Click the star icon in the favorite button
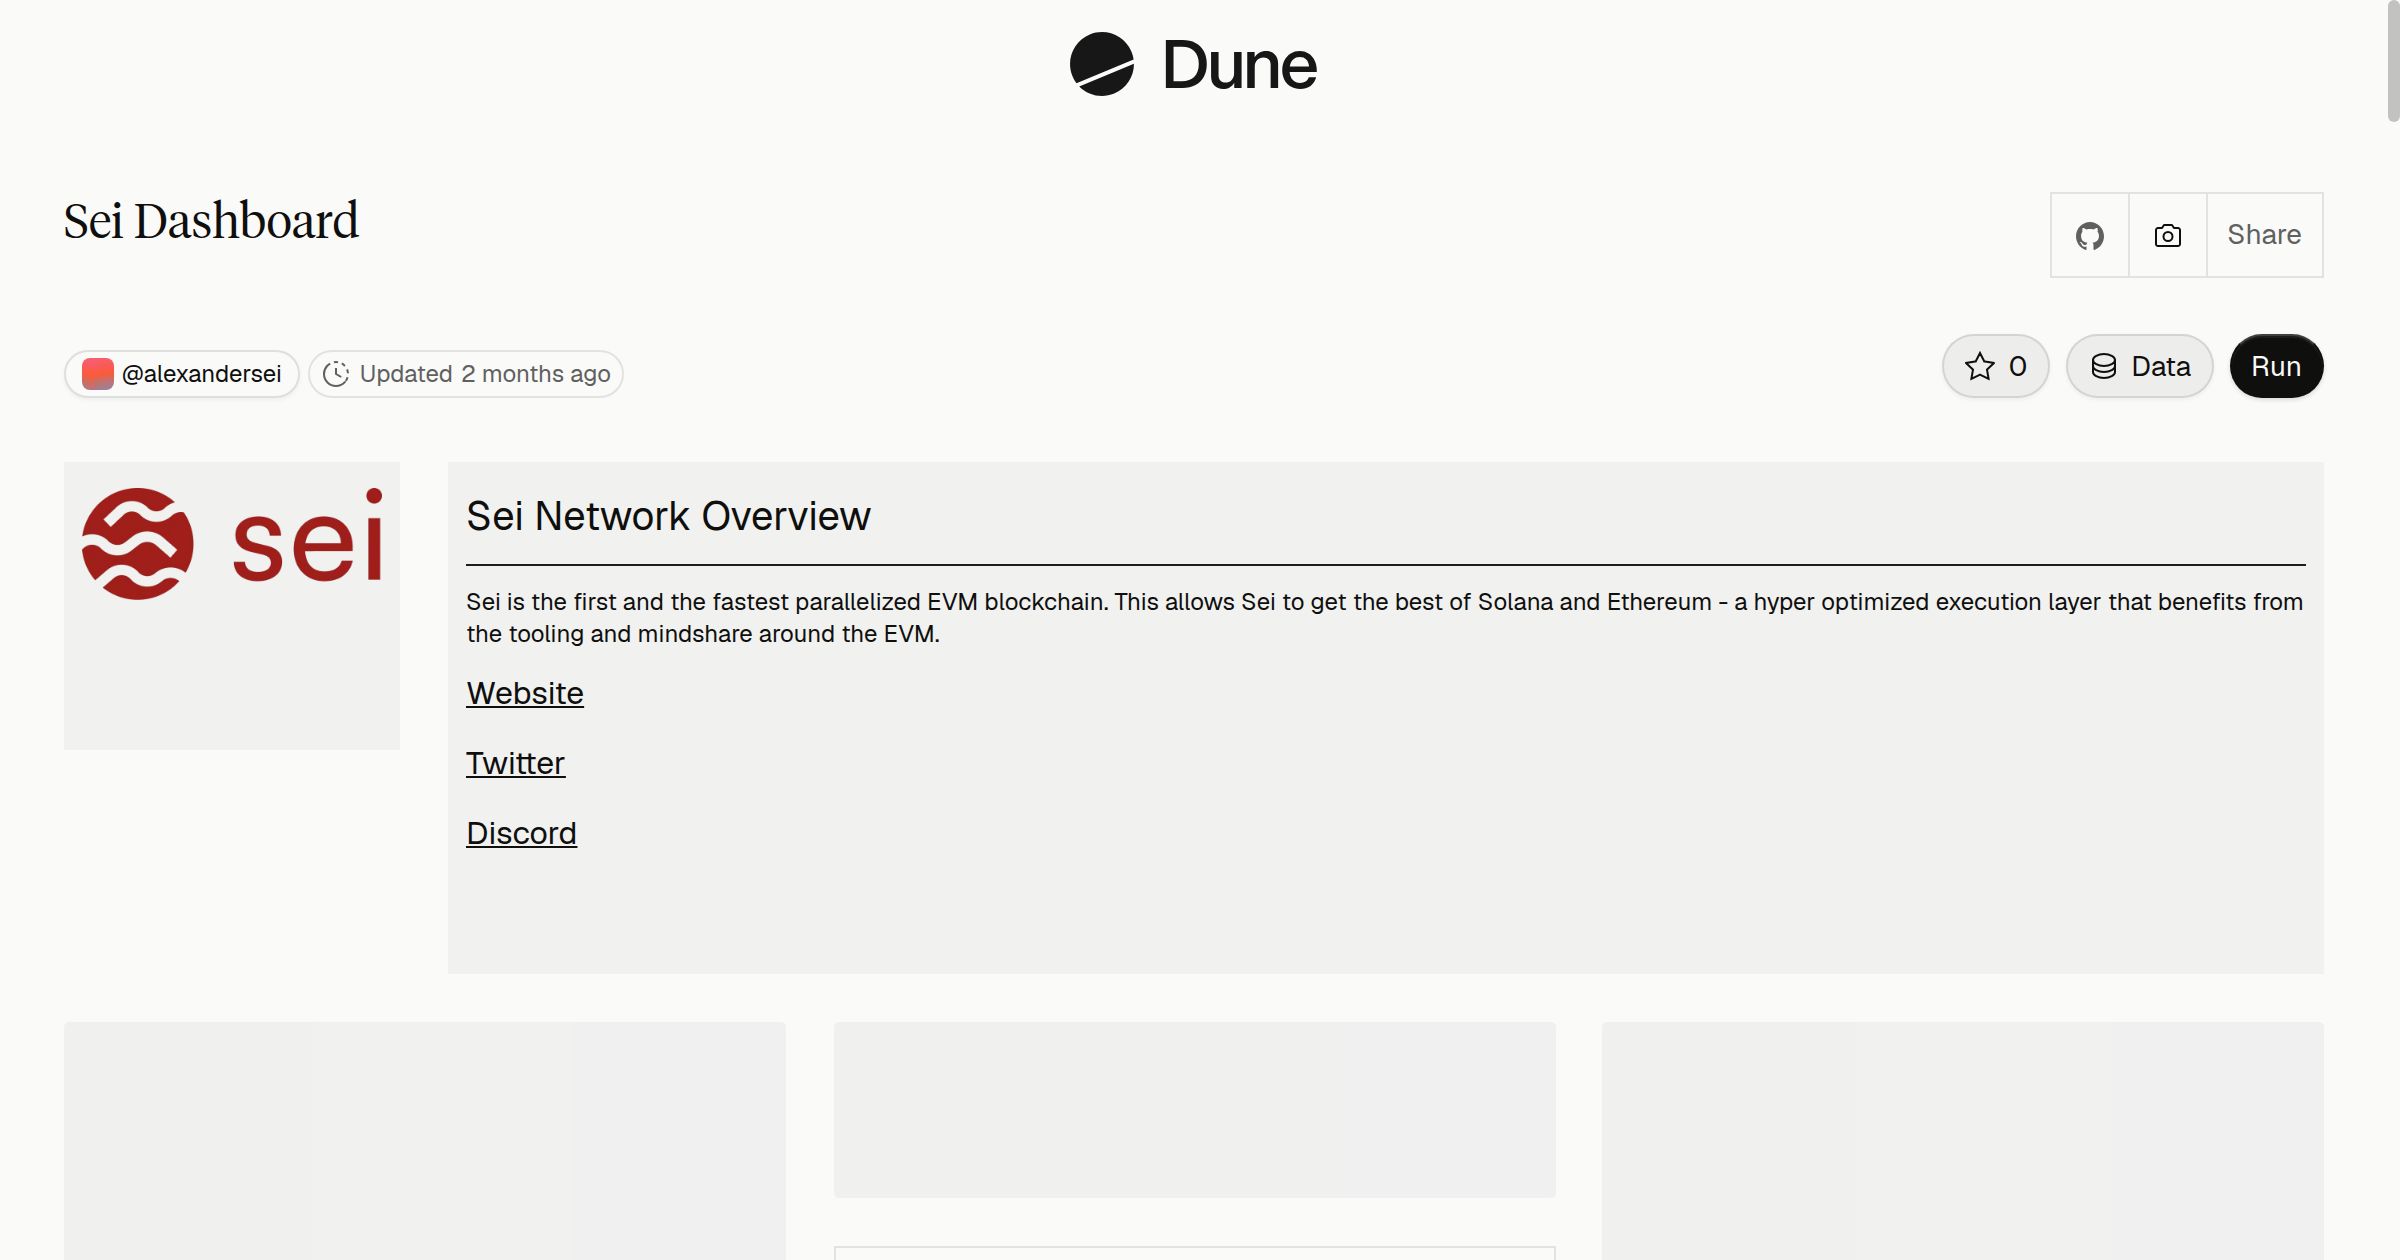2400x1260 pixels. coord(1980,366)
